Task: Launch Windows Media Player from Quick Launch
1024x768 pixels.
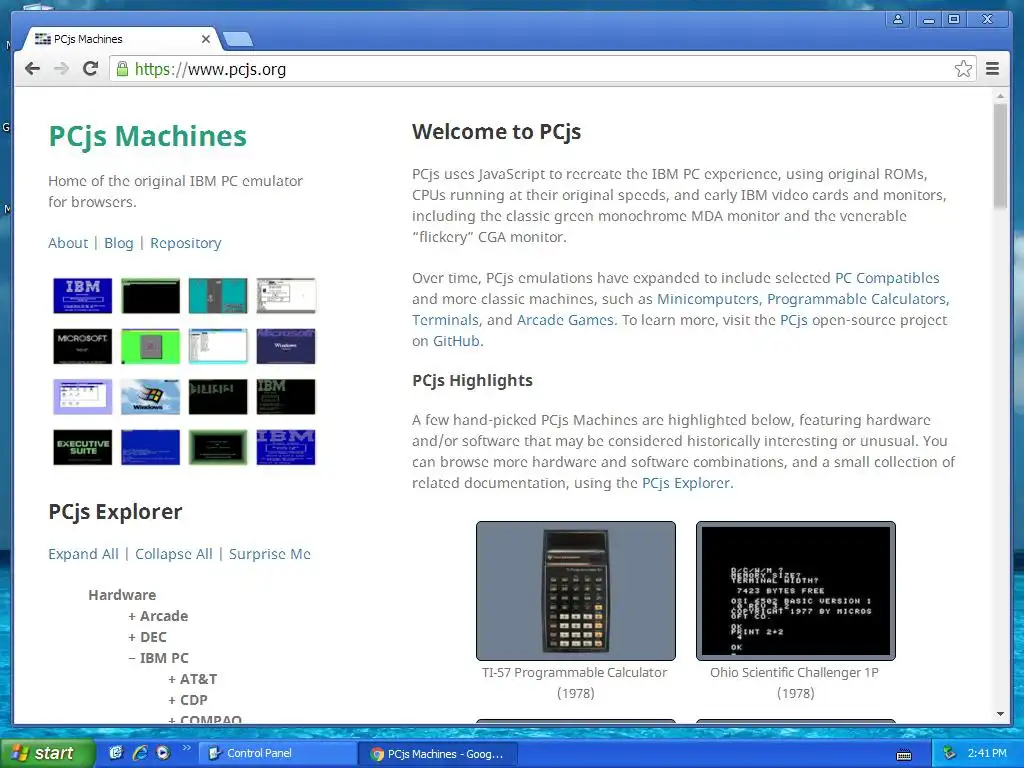Action: [x=163, y=753]
